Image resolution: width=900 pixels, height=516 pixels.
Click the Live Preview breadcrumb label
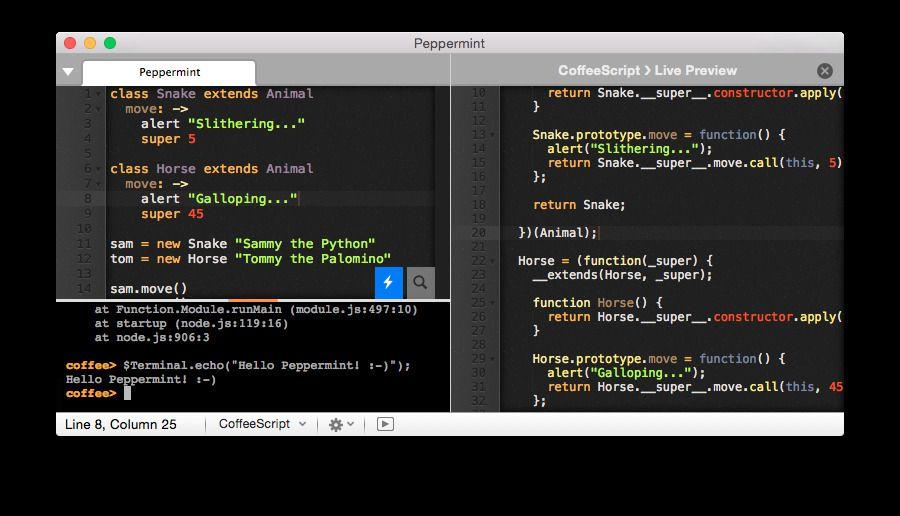[696, 71]
